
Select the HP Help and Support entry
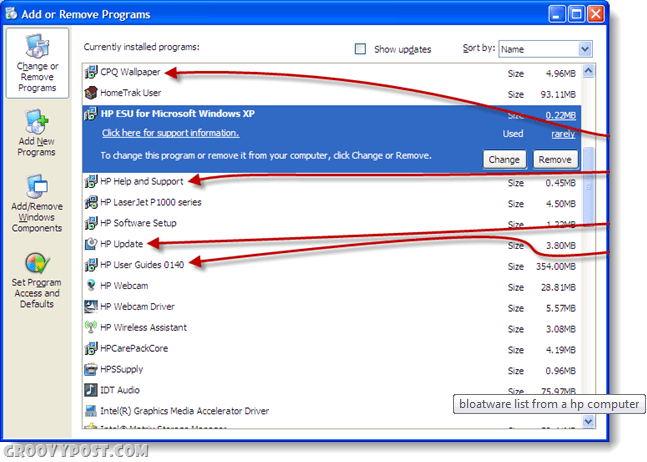coord(332,182)
